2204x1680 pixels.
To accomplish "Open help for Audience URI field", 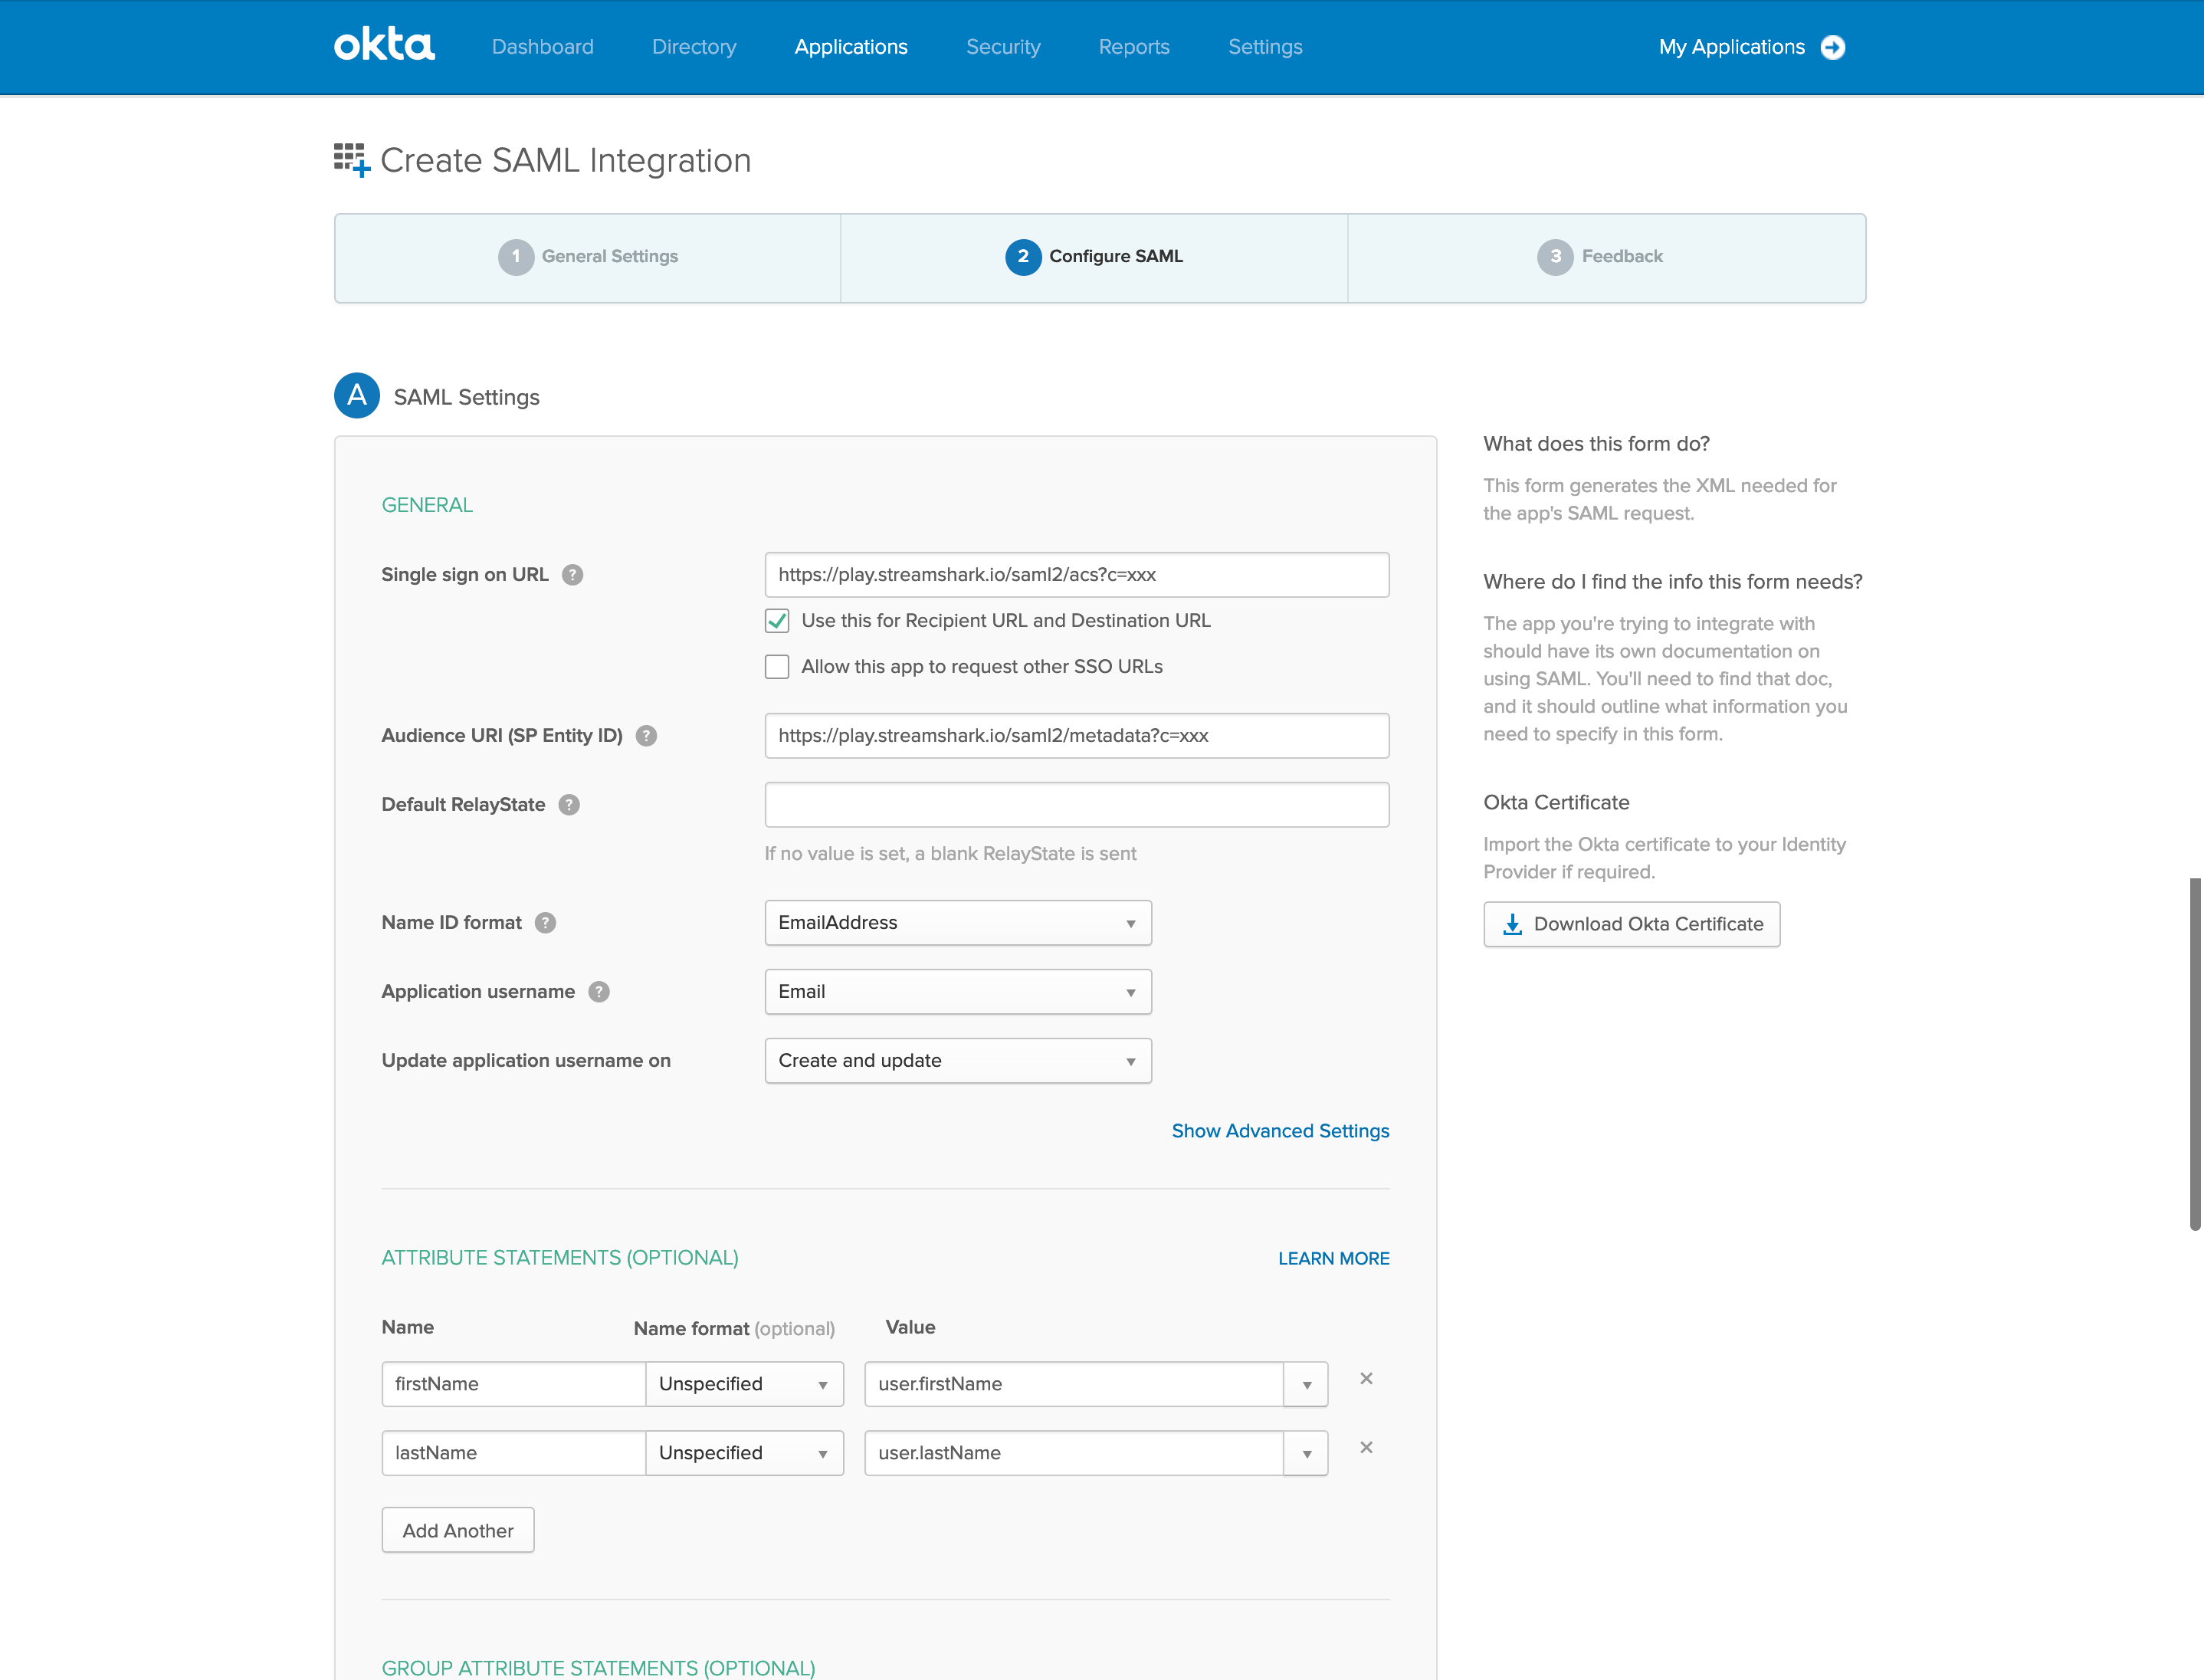I will [646, 736].
